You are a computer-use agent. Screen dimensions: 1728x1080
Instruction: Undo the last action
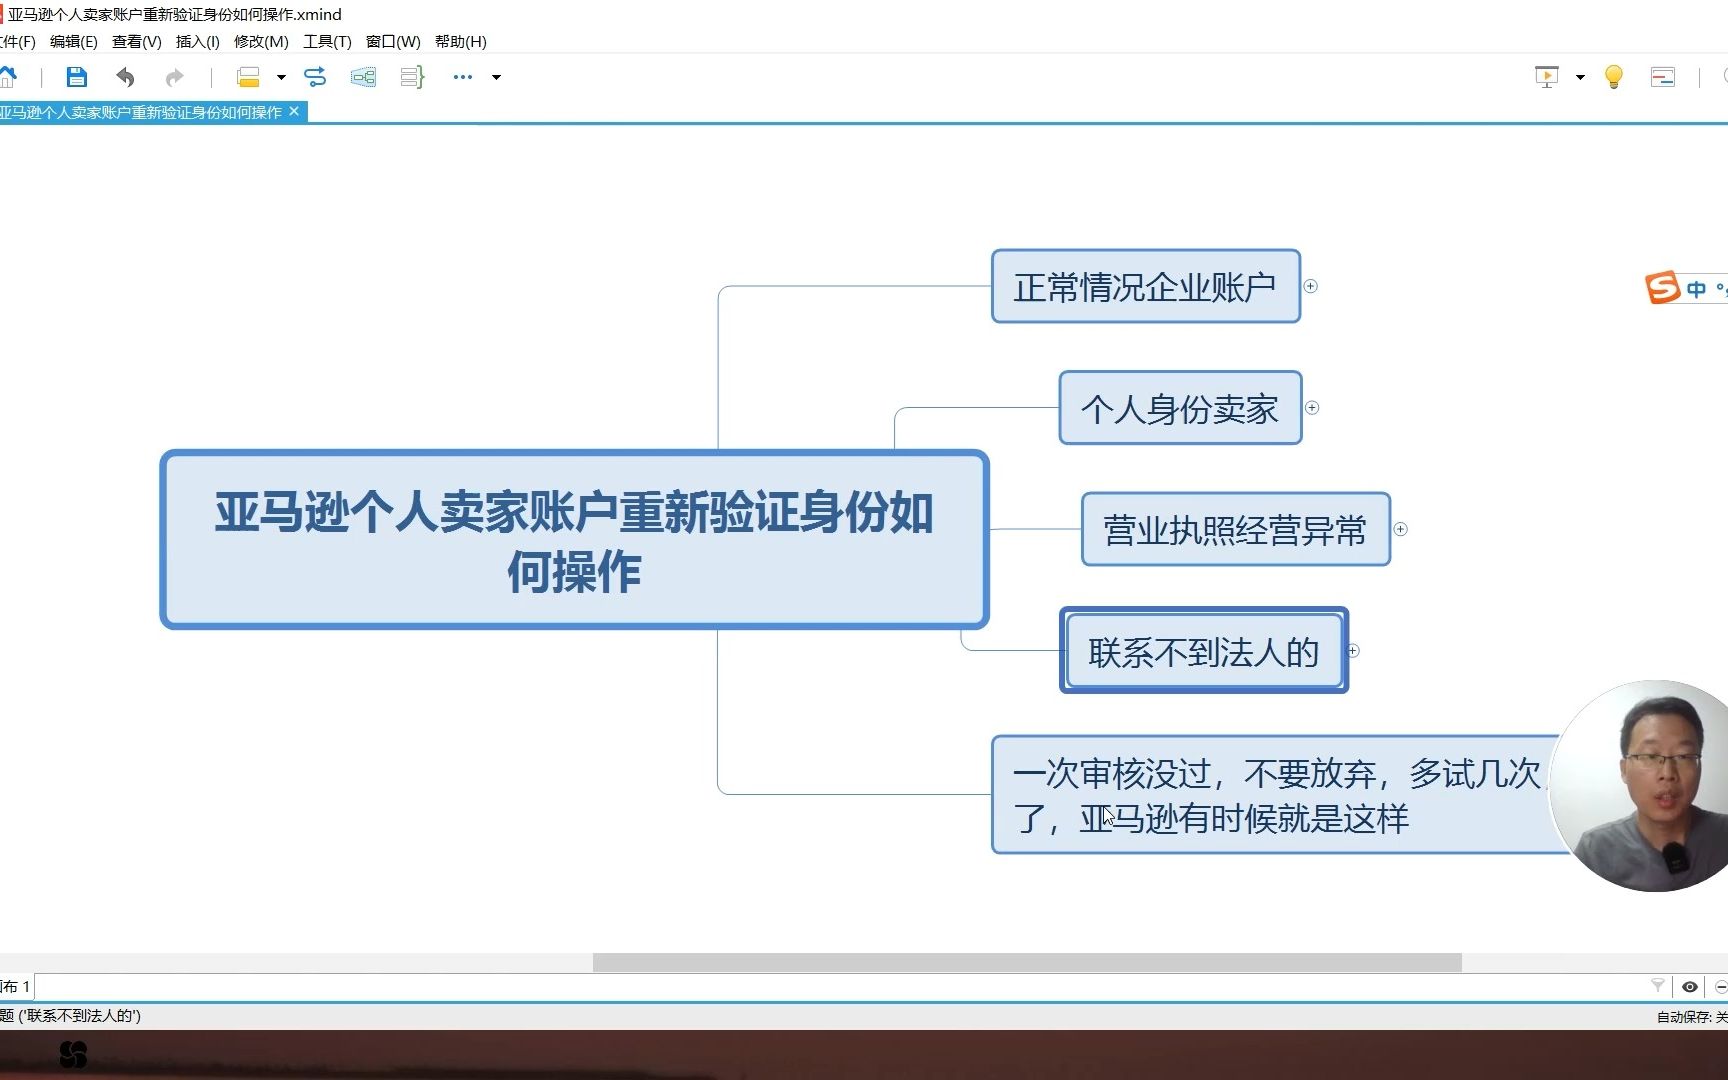[125, 77]
